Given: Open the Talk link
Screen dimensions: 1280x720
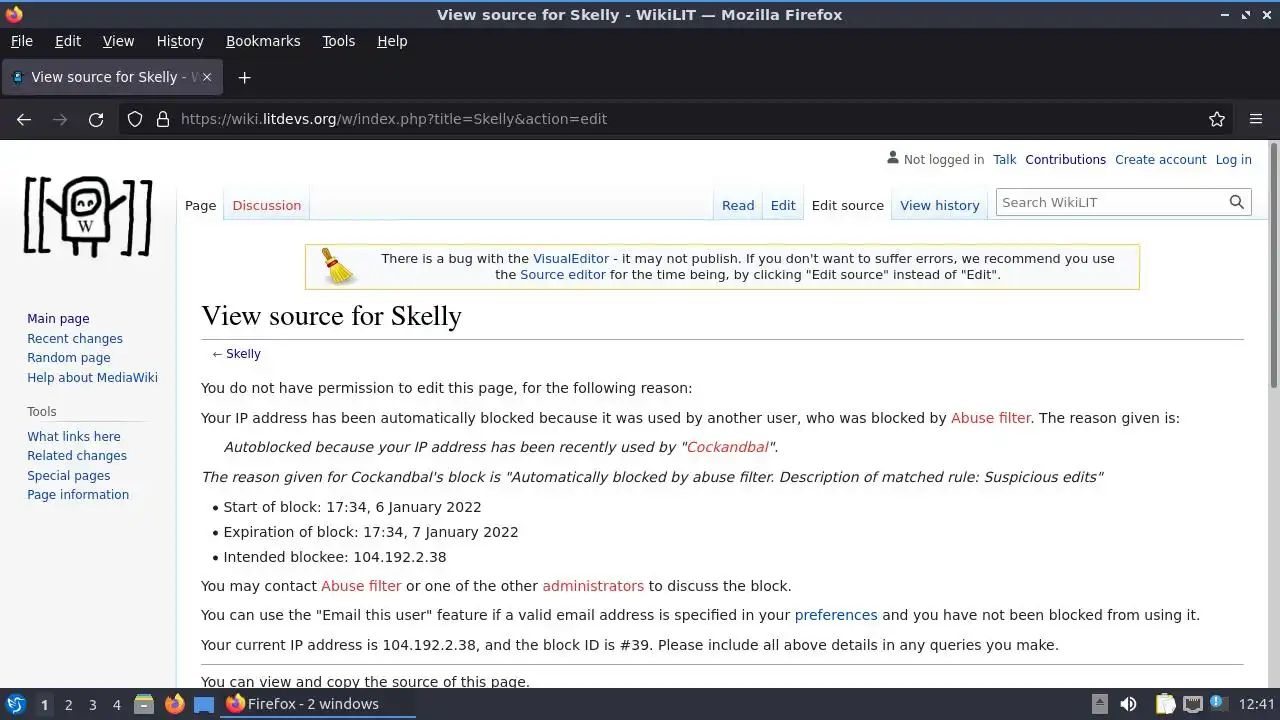Looking at the screenshot, I should coord(1005,159).
